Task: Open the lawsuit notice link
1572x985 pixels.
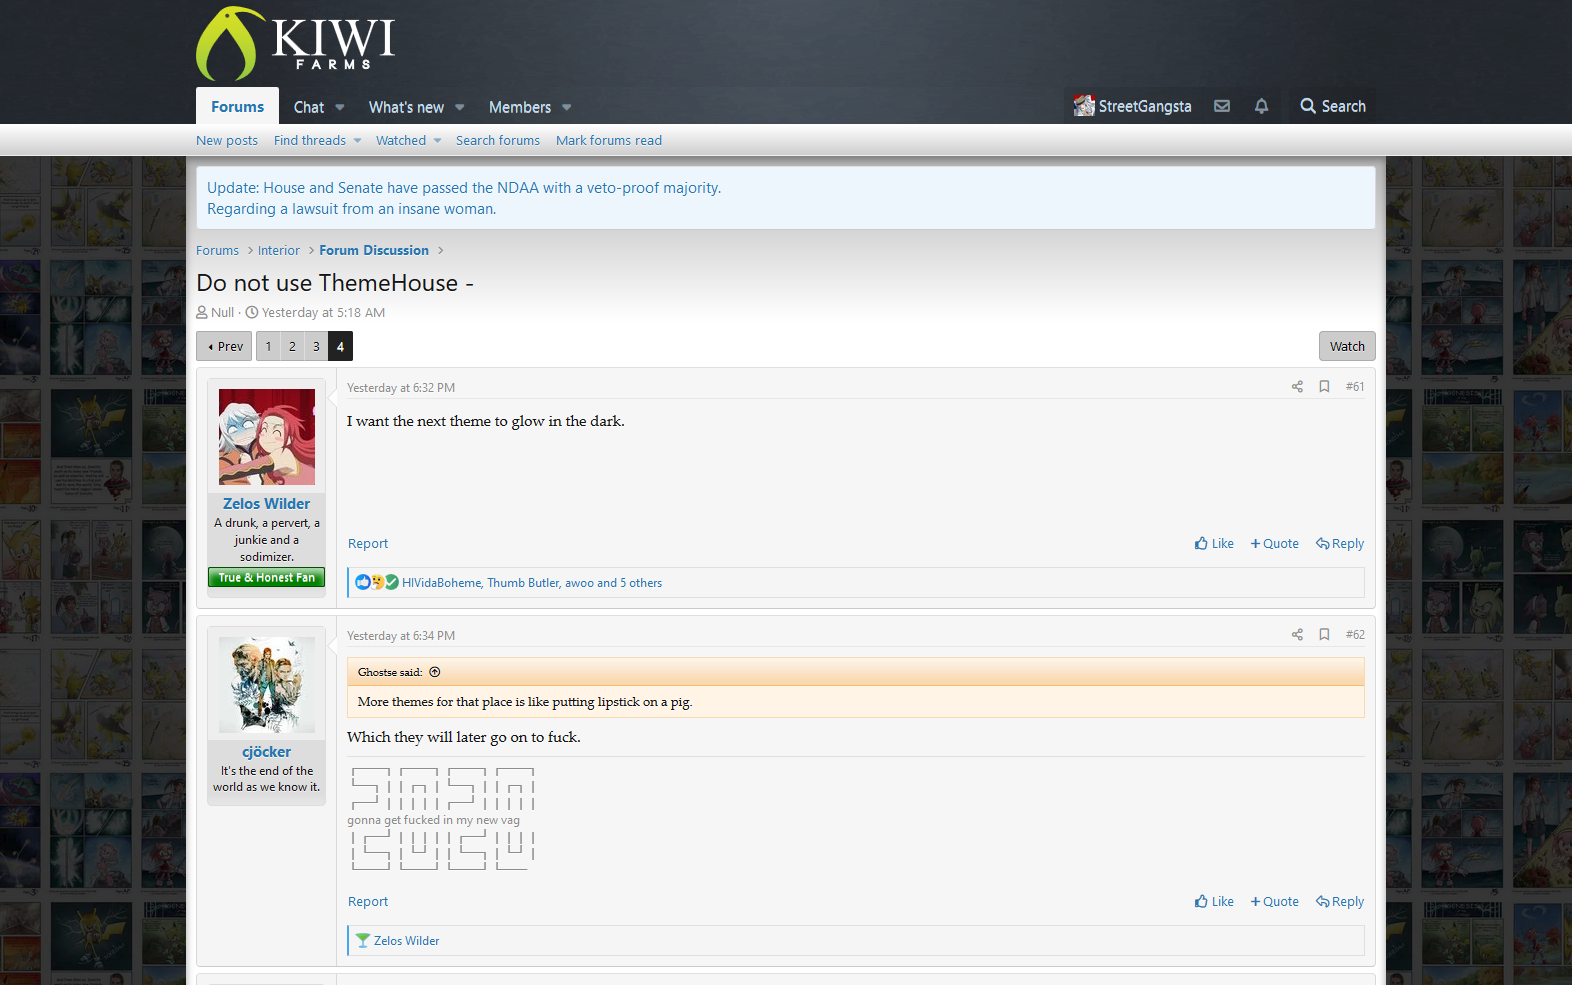Action: tap(351, 209)
